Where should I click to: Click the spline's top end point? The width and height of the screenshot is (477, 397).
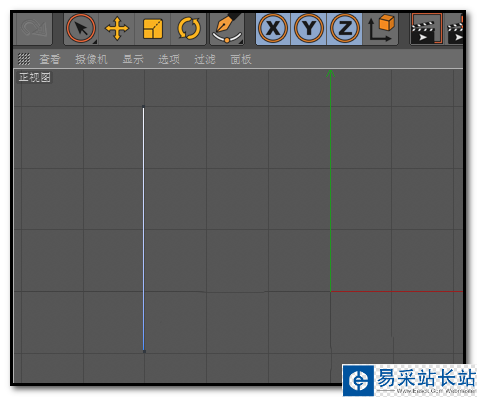click(x=144, y=107)
